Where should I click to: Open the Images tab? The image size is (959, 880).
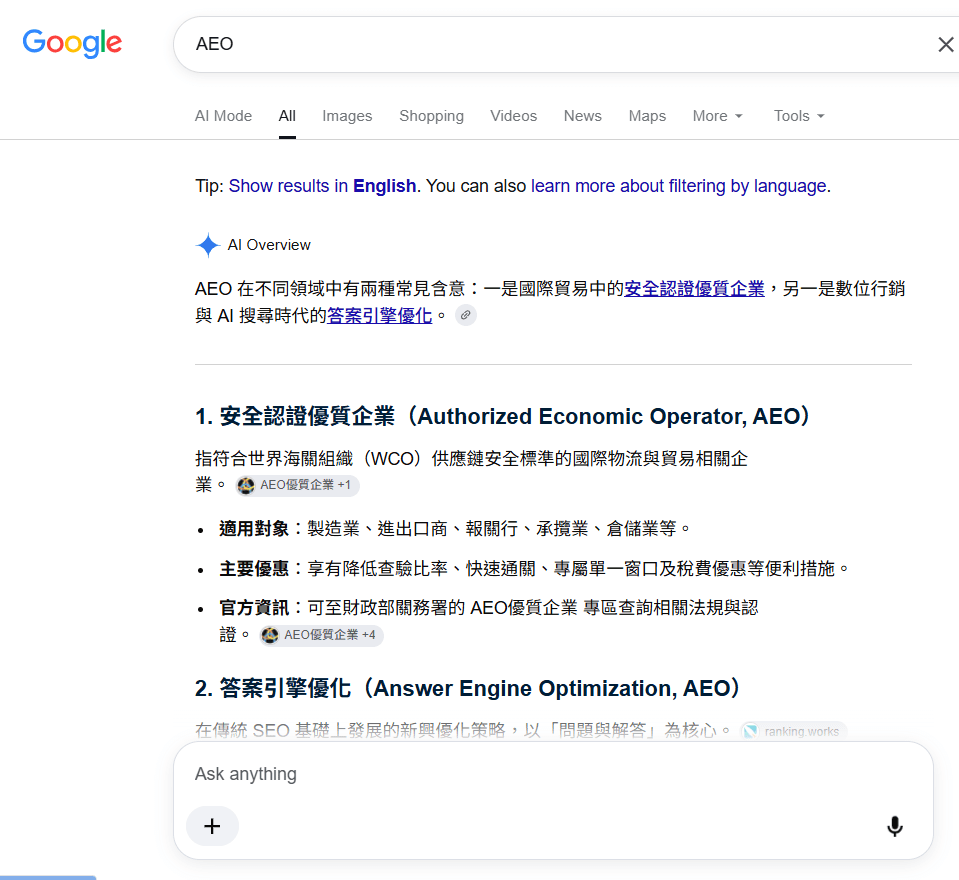pyautogui.click(x=347, y=116)
